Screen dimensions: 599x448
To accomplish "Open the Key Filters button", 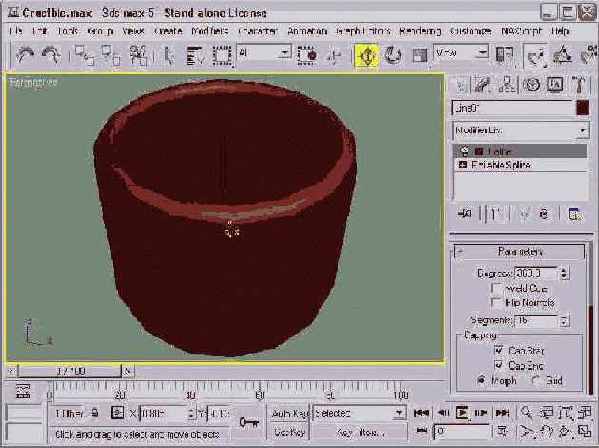I will click(359, 432).
